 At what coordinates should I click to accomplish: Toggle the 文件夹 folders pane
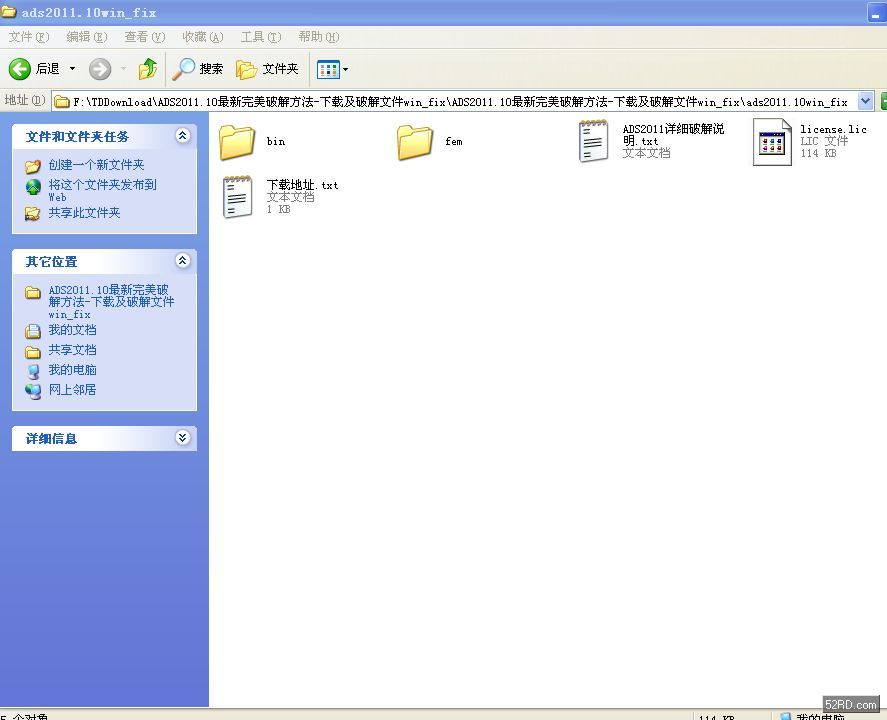point(267,69)
